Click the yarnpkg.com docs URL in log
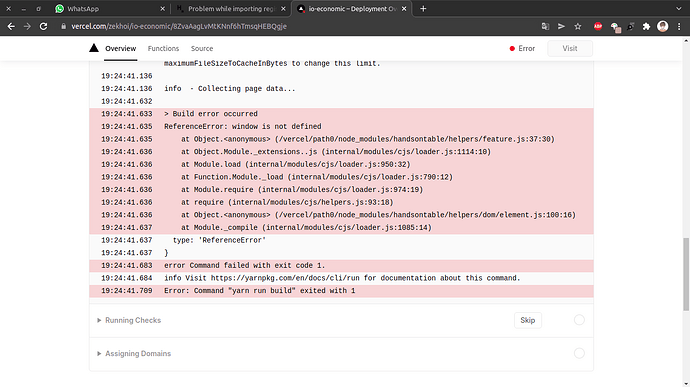 [285, 278]
